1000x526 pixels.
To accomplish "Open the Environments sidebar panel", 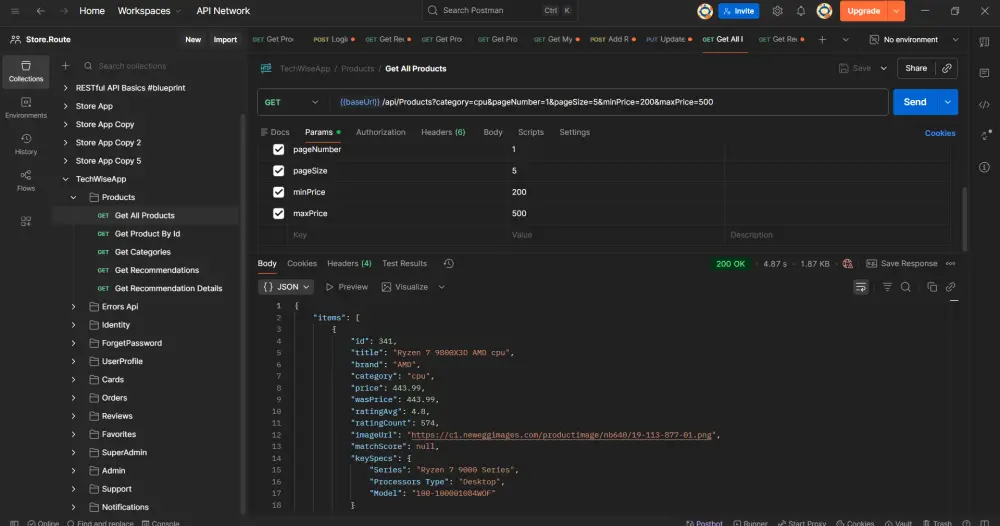I will point(26,108).
